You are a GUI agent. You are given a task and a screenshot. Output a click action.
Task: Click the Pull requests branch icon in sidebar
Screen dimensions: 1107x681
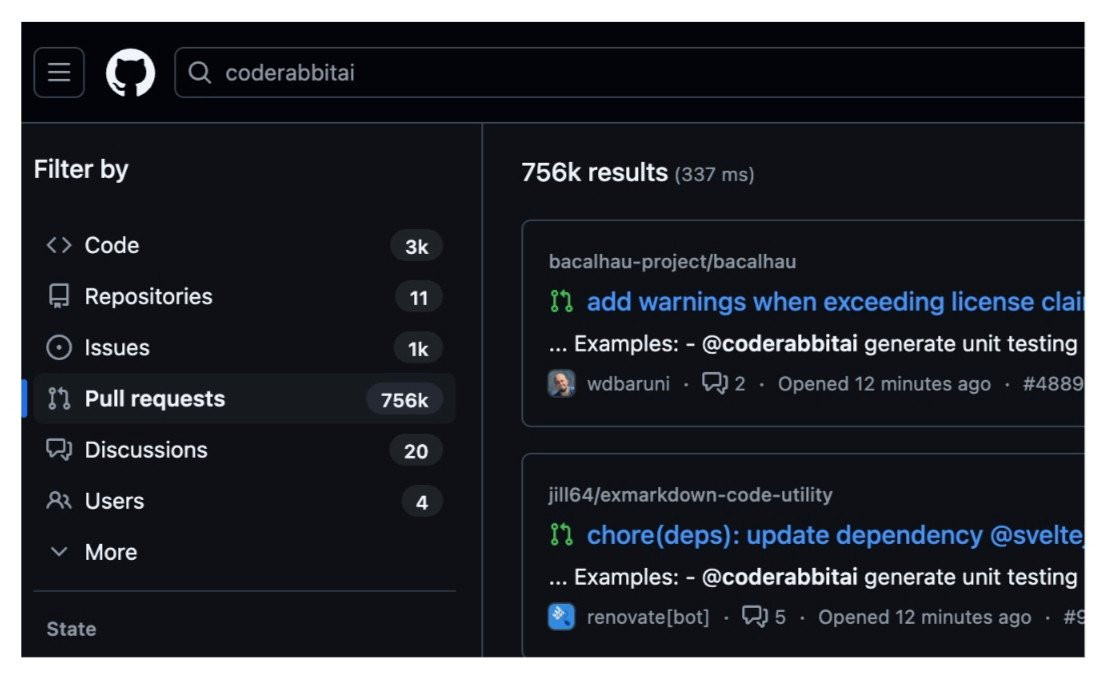tap(59, 399)
